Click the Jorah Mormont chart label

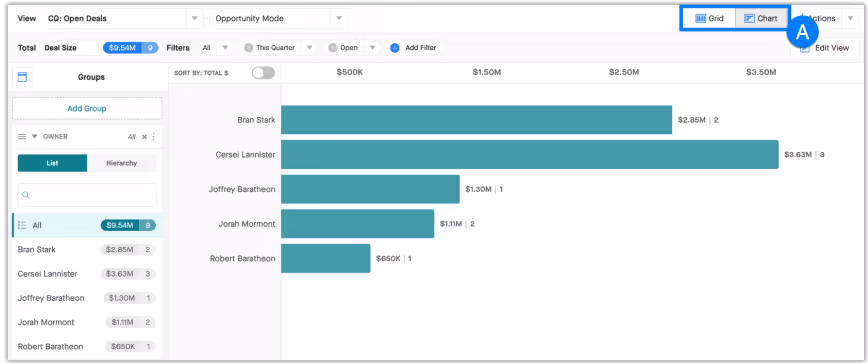pyautogui.click(x=247, y=224)
